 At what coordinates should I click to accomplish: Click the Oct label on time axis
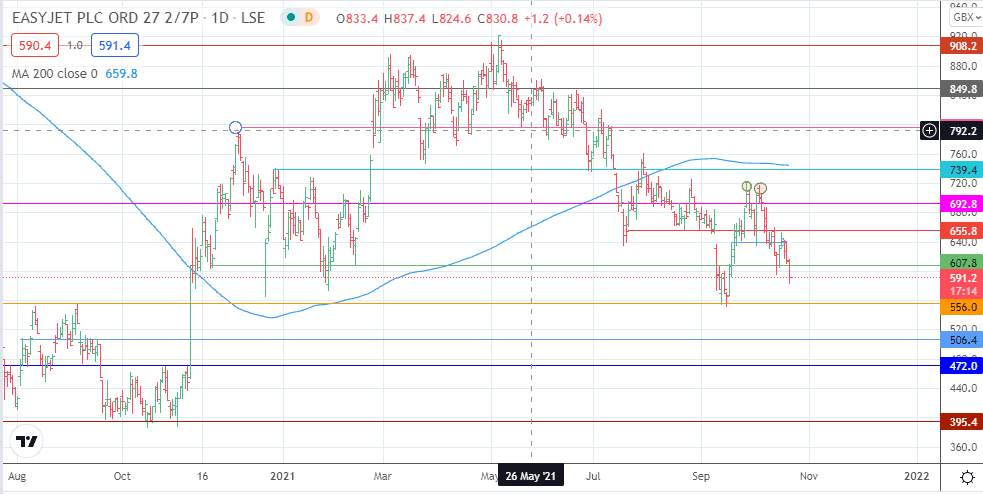[122, 476]
